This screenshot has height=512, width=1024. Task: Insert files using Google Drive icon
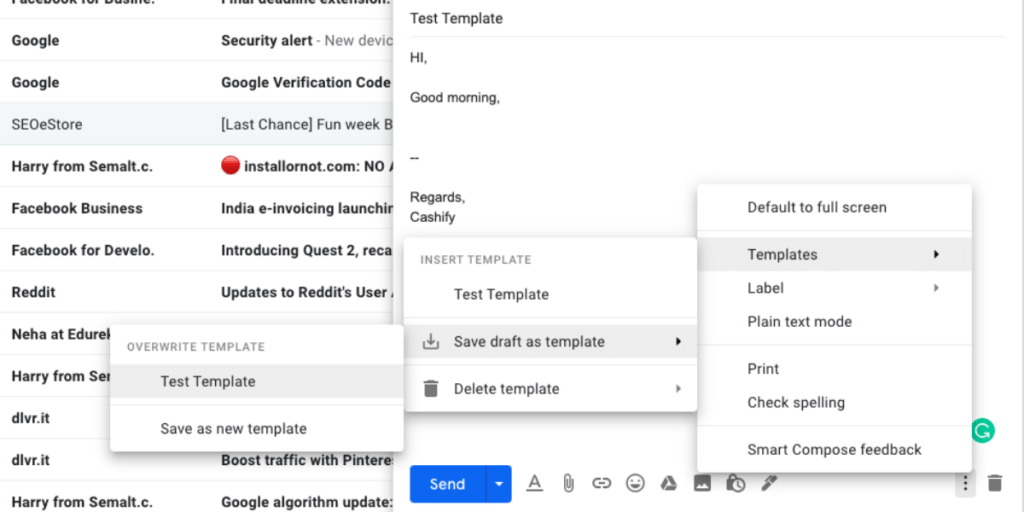668,483
